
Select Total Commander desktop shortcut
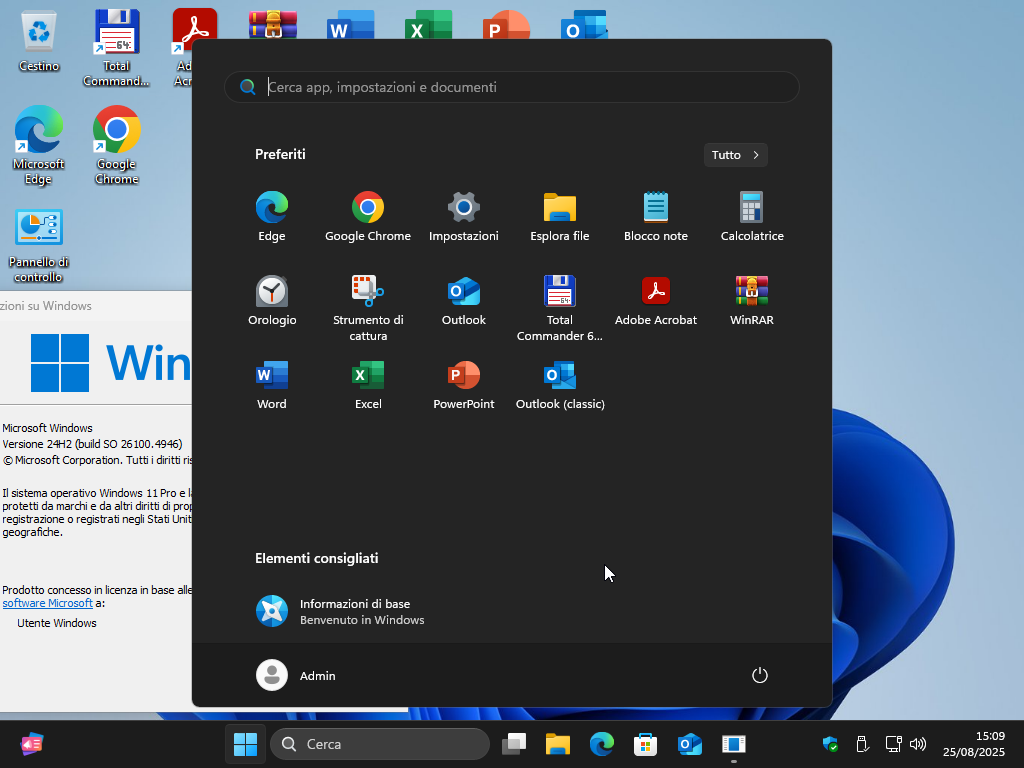116,48
